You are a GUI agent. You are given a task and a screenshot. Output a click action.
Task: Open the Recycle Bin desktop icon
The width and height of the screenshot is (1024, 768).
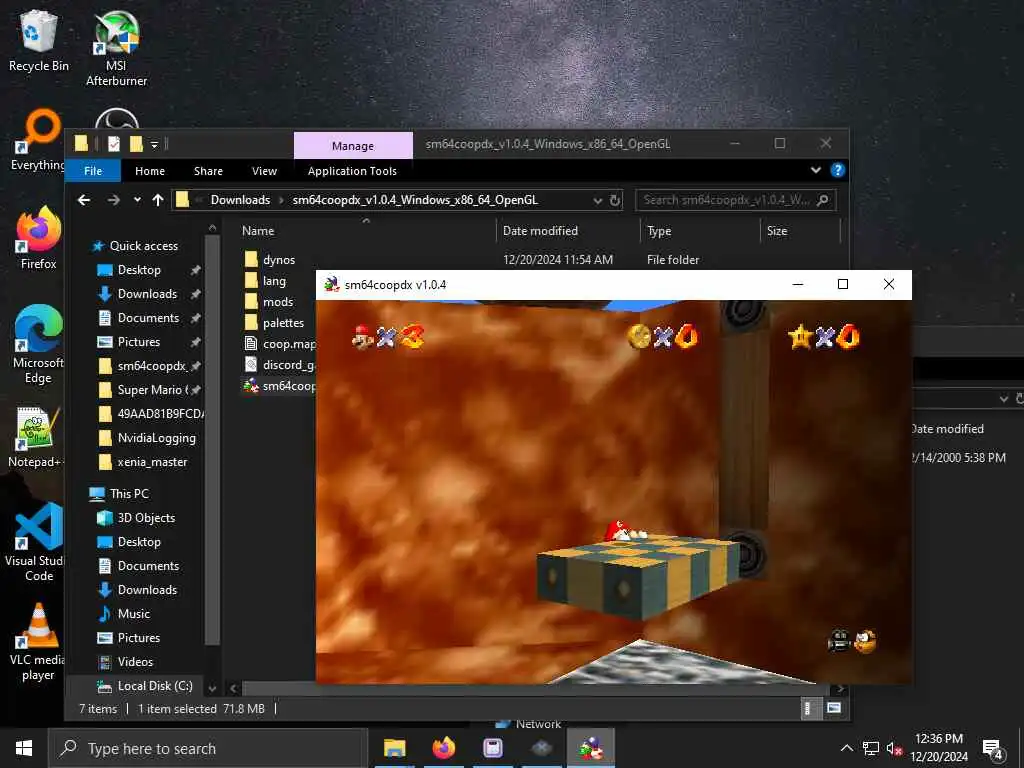[39, 40]
